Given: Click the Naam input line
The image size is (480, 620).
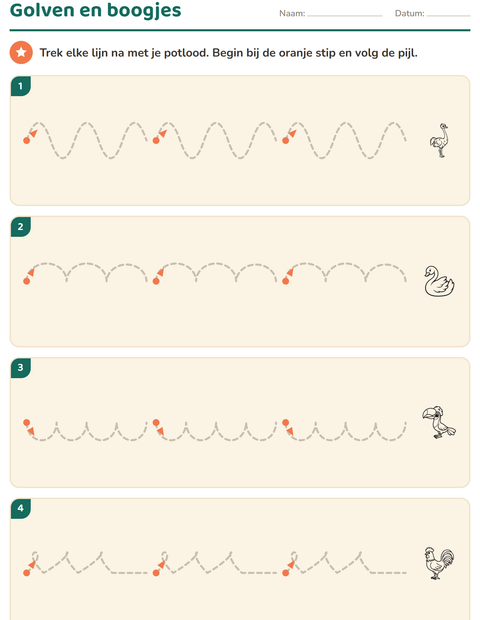Looking at the screenshot, I should click(x=345, y=15).
